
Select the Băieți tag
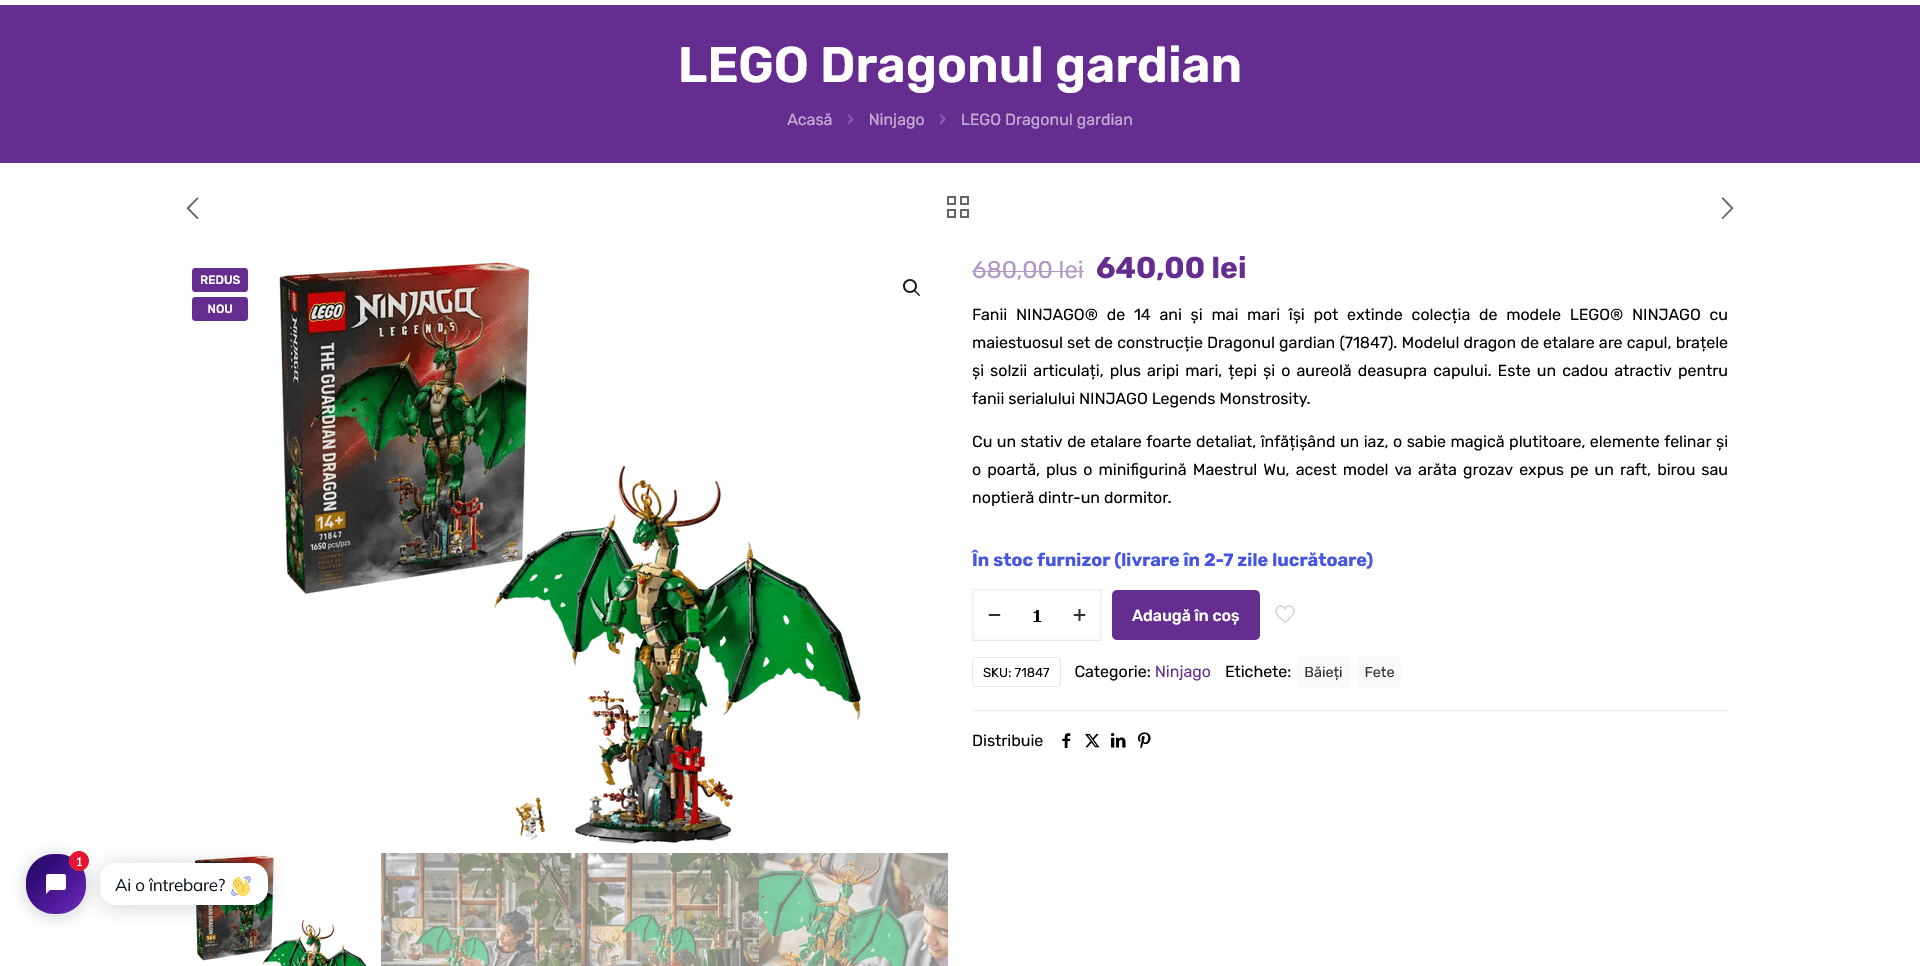(x=1323, y=672)
